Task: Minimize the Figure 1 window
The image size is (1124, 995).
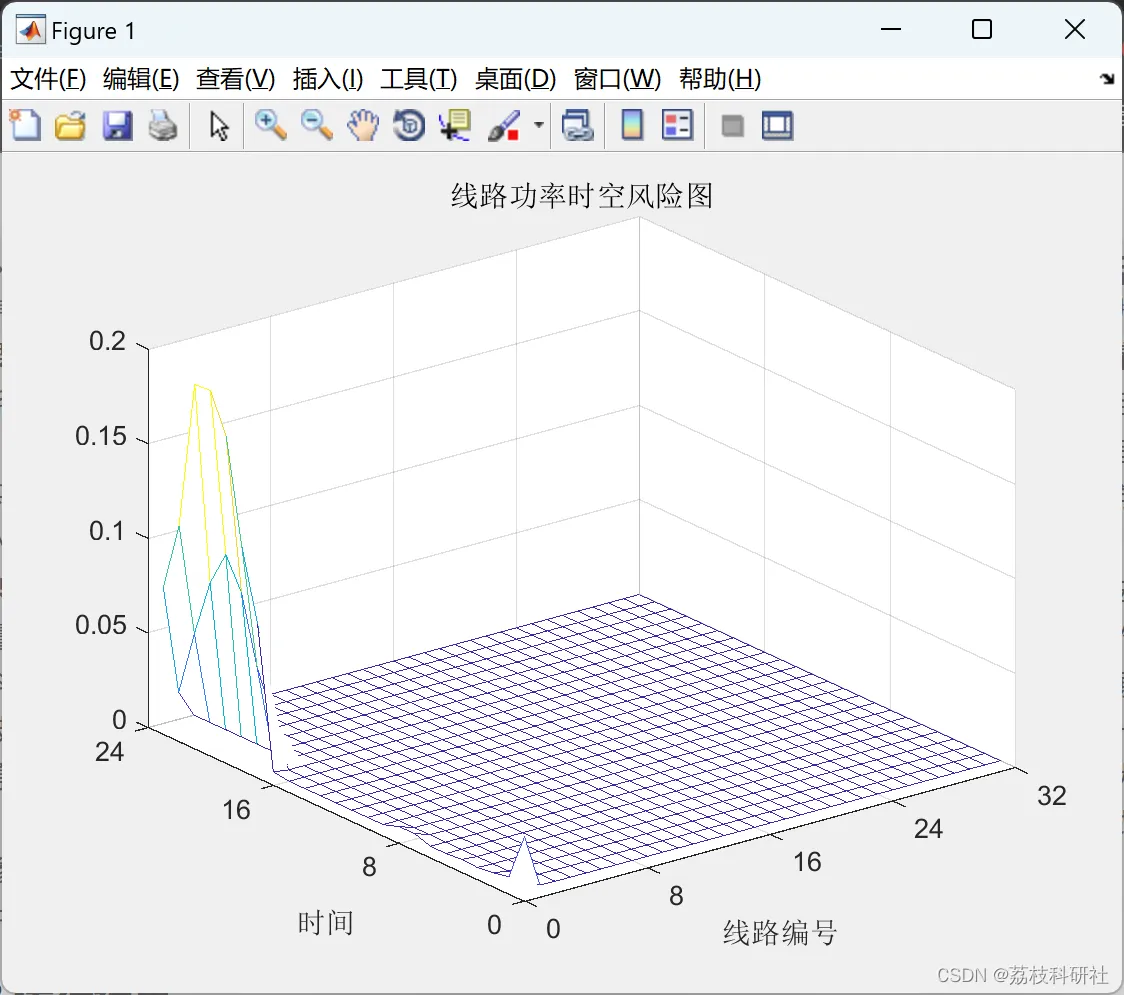Action: pyautogui.click(x=890, y=29)
